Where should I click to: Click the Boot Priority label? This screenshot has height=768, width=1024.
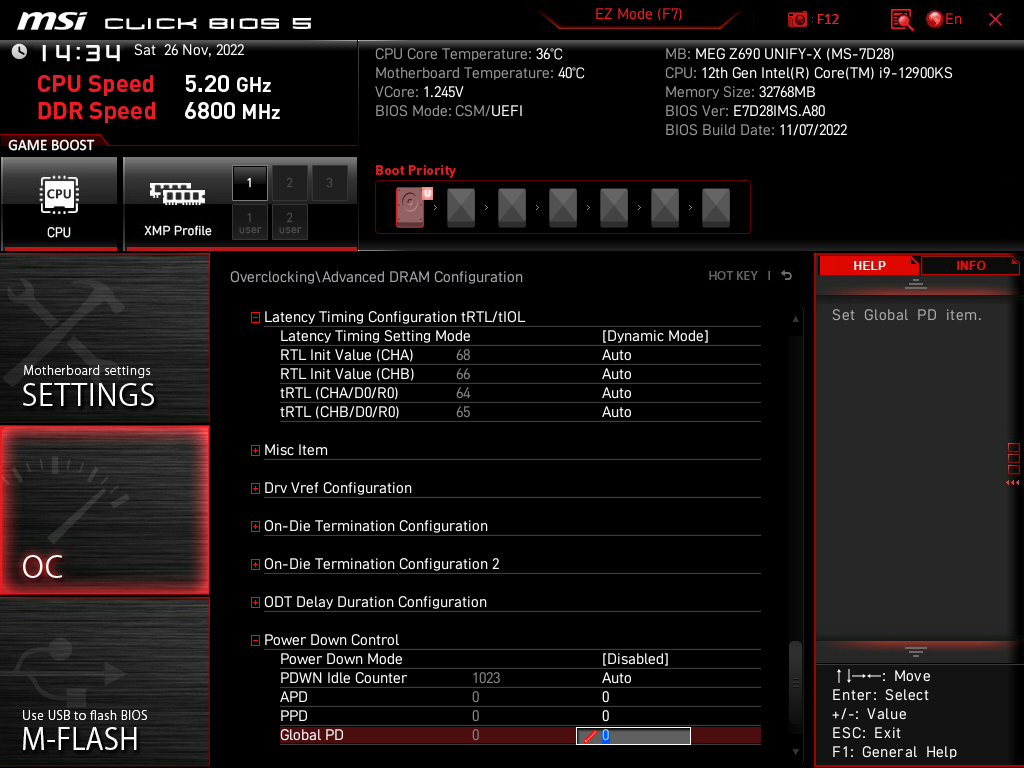pyautogui.click(x=415, y=170)
